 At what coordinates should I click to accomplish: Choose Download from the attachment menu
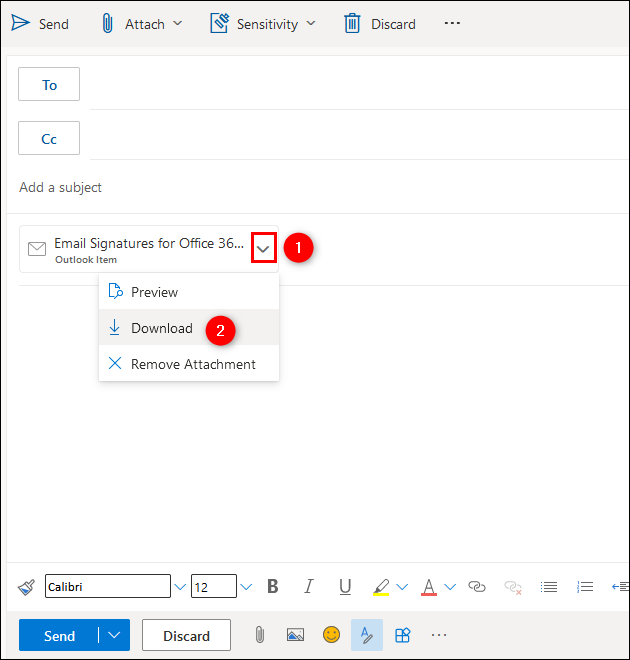[189, 327]
